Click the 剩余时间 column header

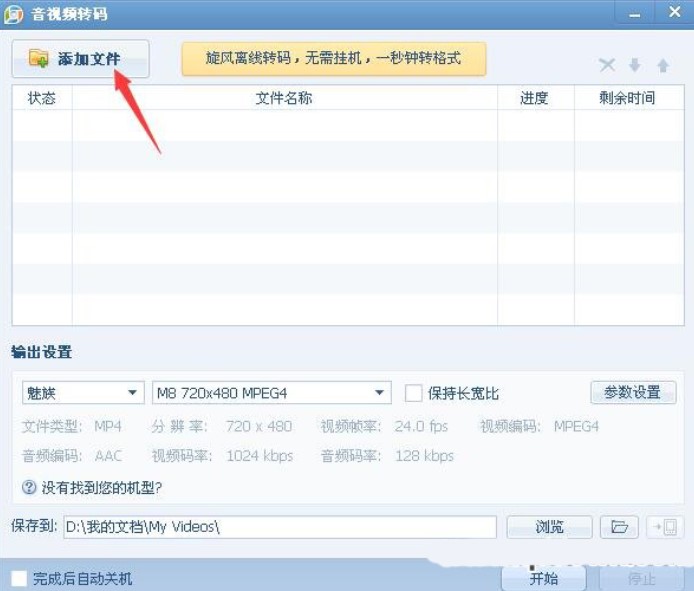tap(629, 98)
